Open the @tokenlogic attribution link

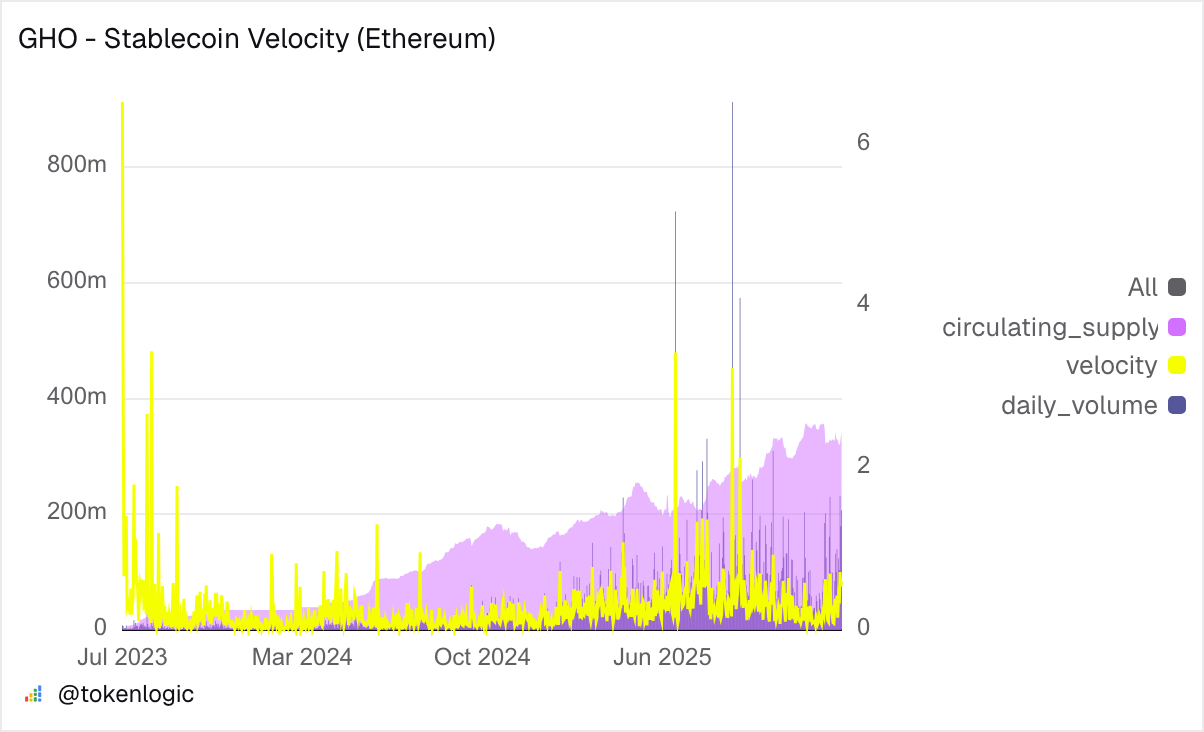tap(126, 694)
